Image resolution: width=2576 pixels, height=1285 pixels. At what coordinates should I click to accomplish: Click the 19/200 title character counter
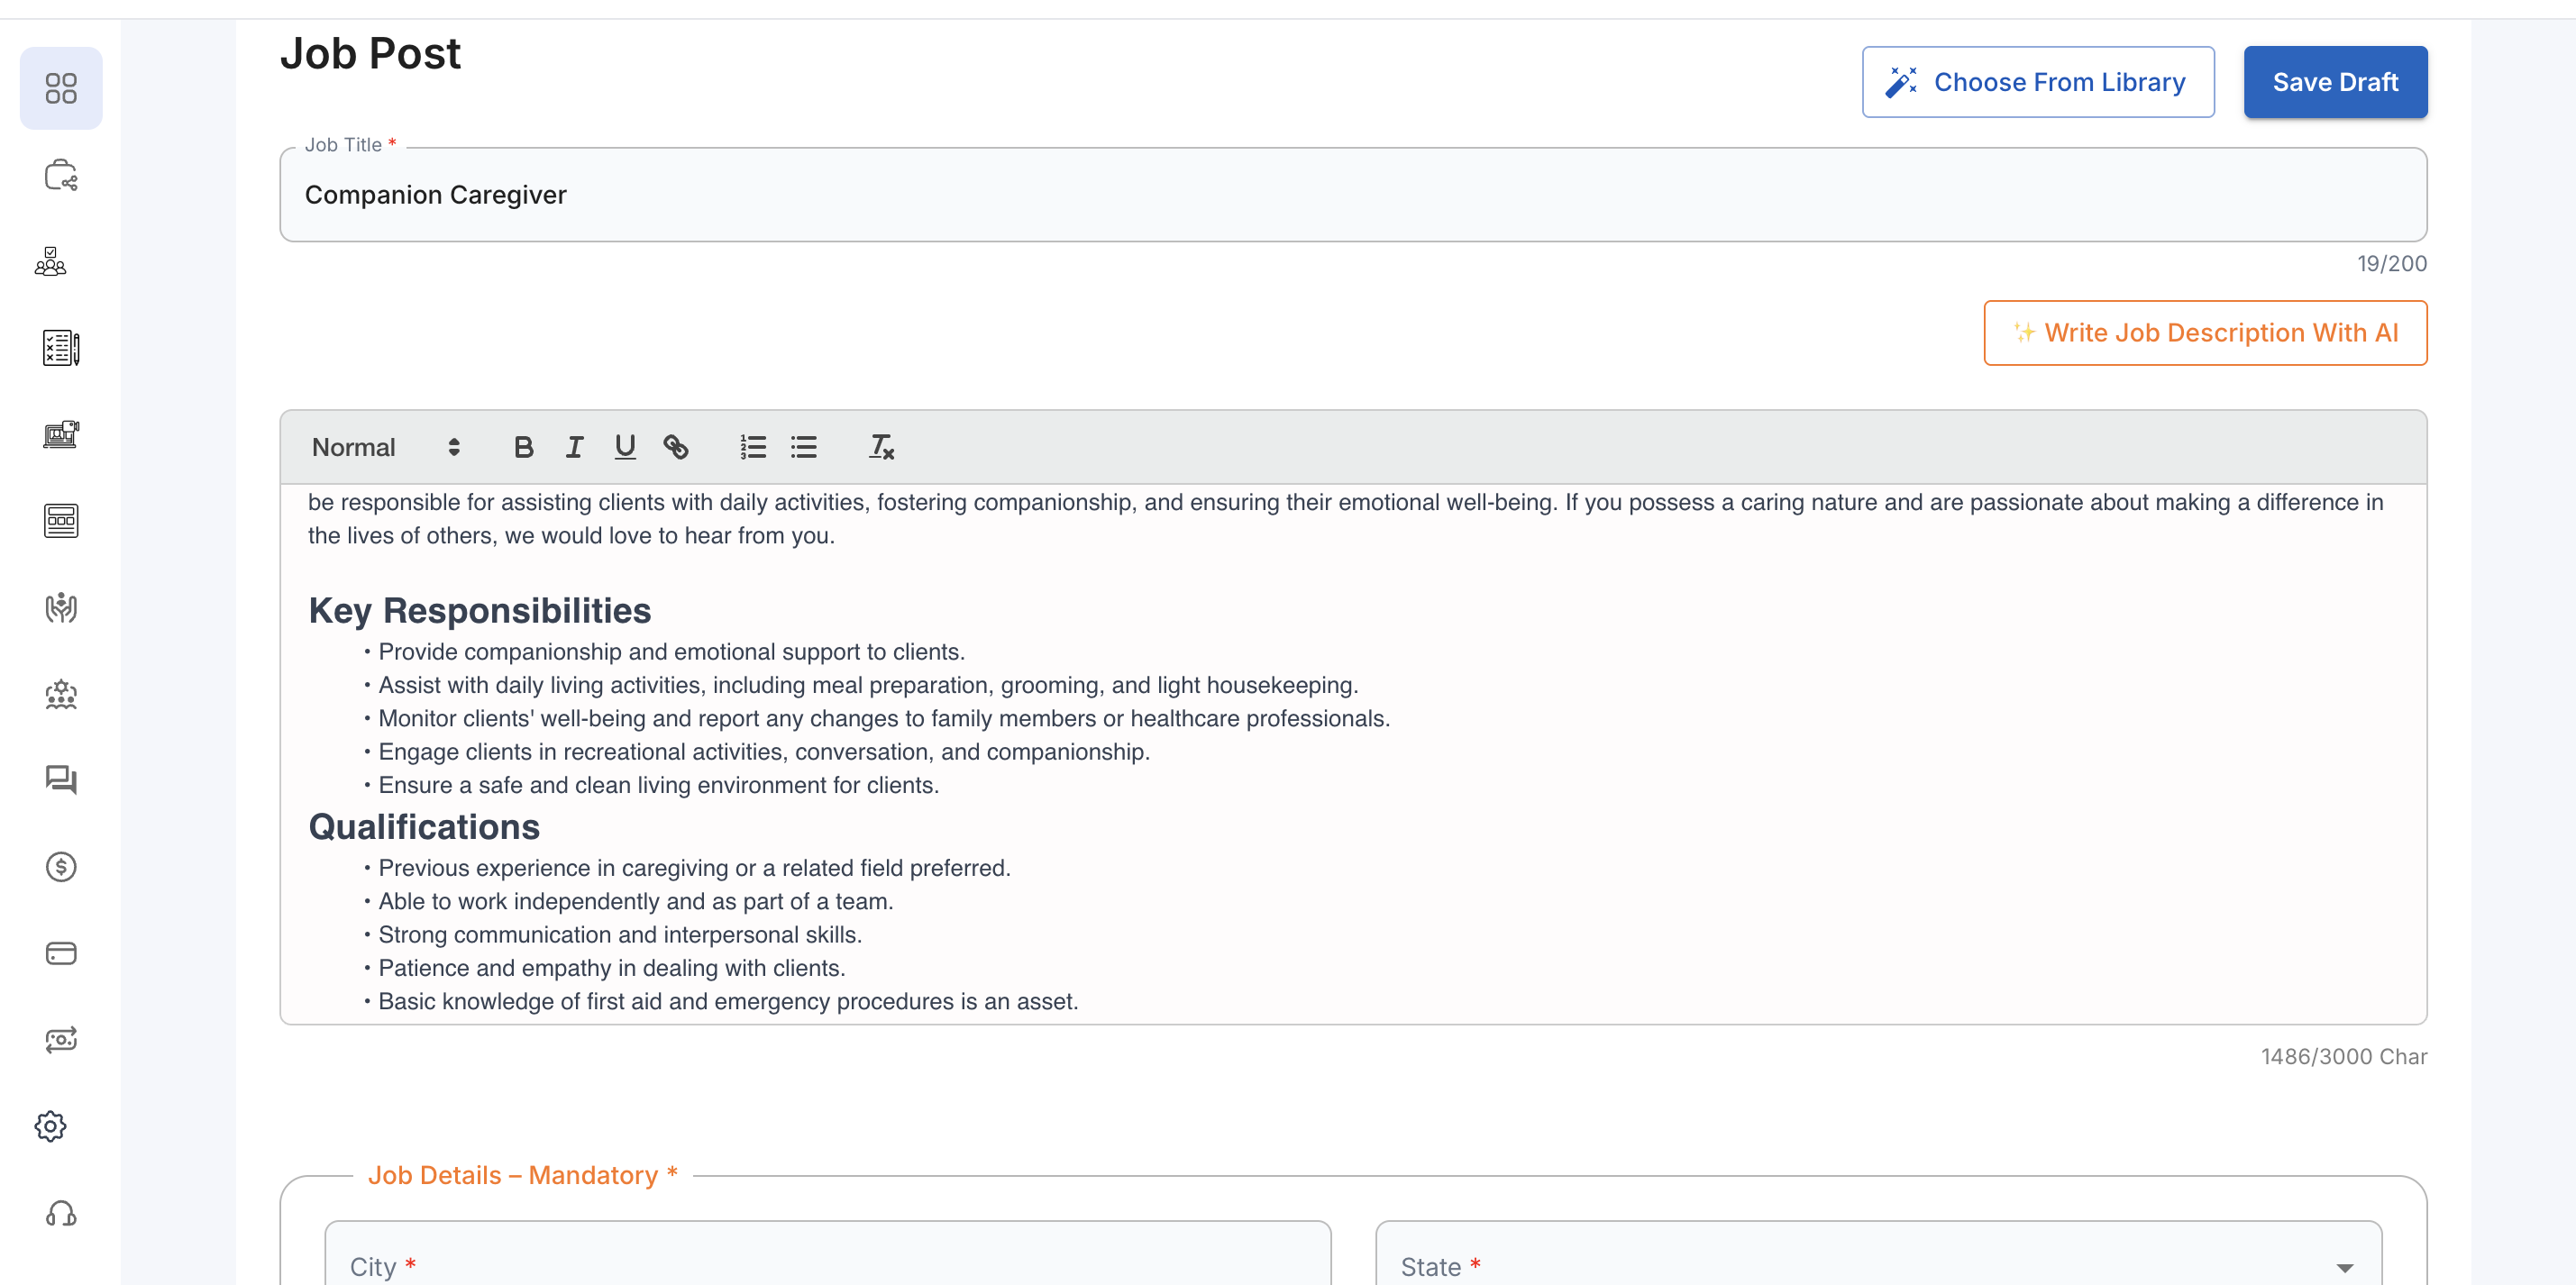coord(2392,264)
